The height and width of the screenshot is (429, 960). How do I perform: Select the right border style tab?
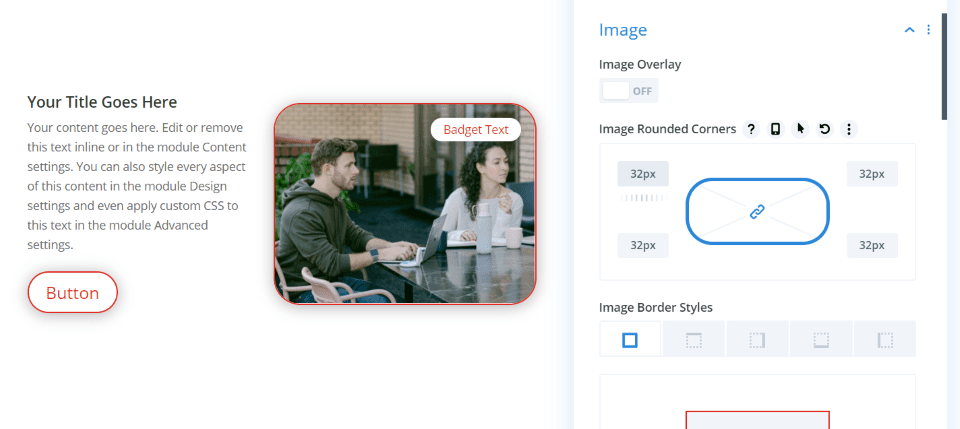tap(757, 340)
